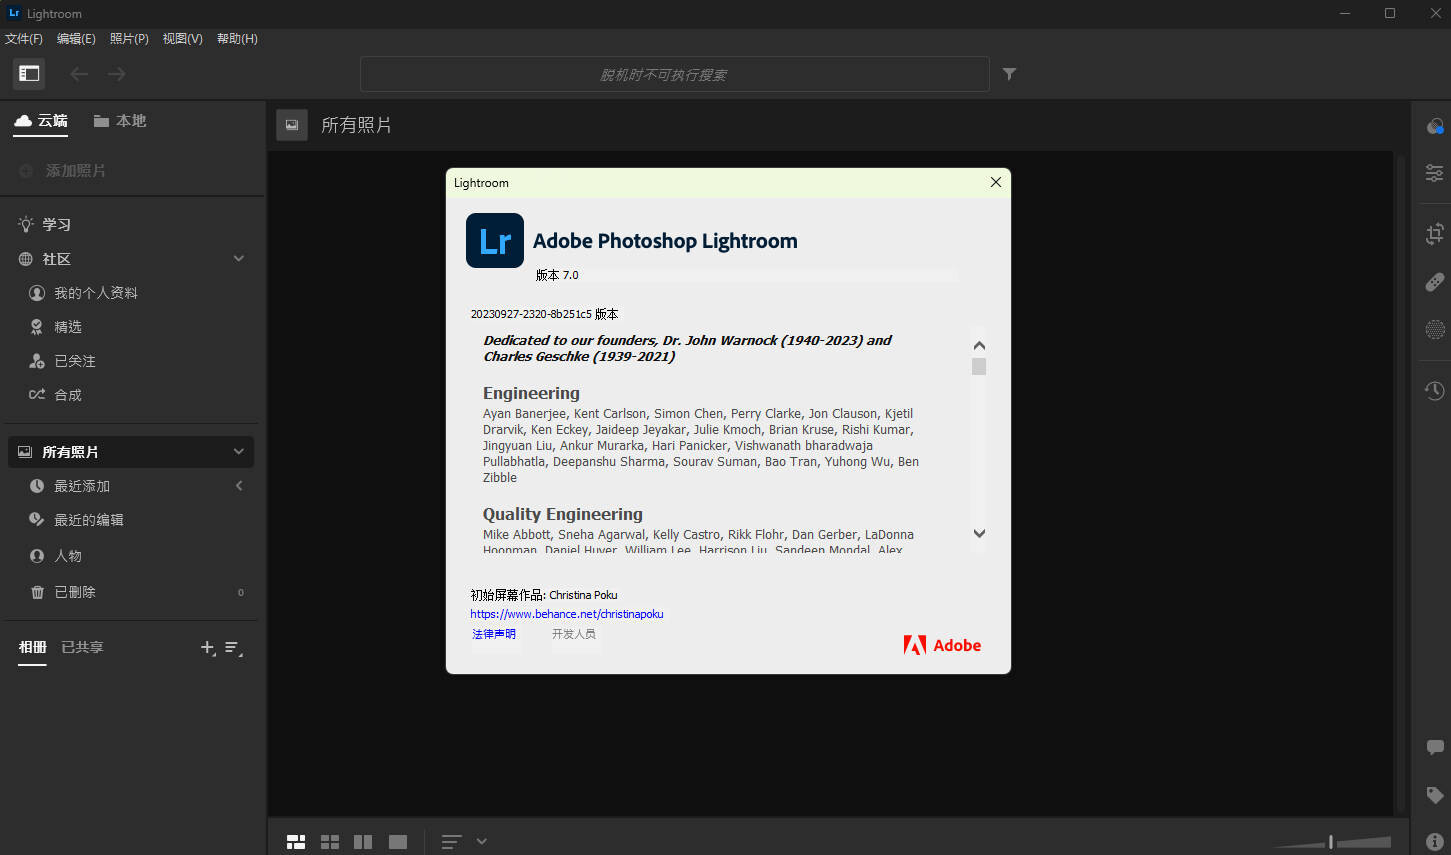Switch to Compare view
Screen dimensions: 1451x855
point(363,842)
